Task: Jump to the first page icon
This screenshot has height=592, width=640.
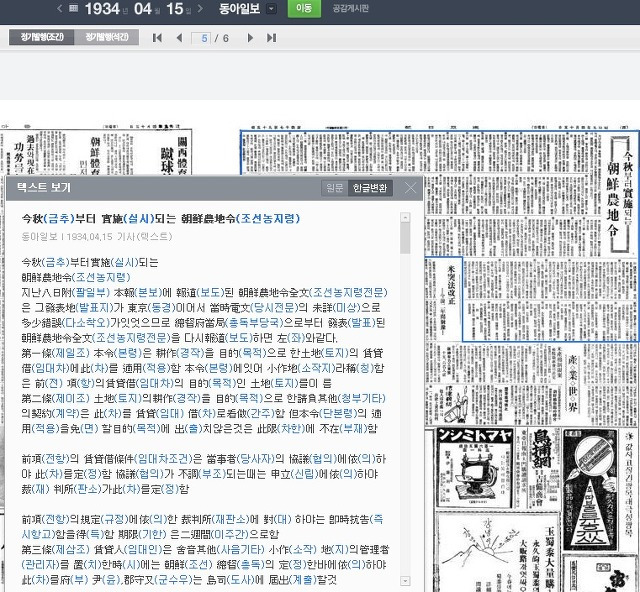Action: click(157, 38)
